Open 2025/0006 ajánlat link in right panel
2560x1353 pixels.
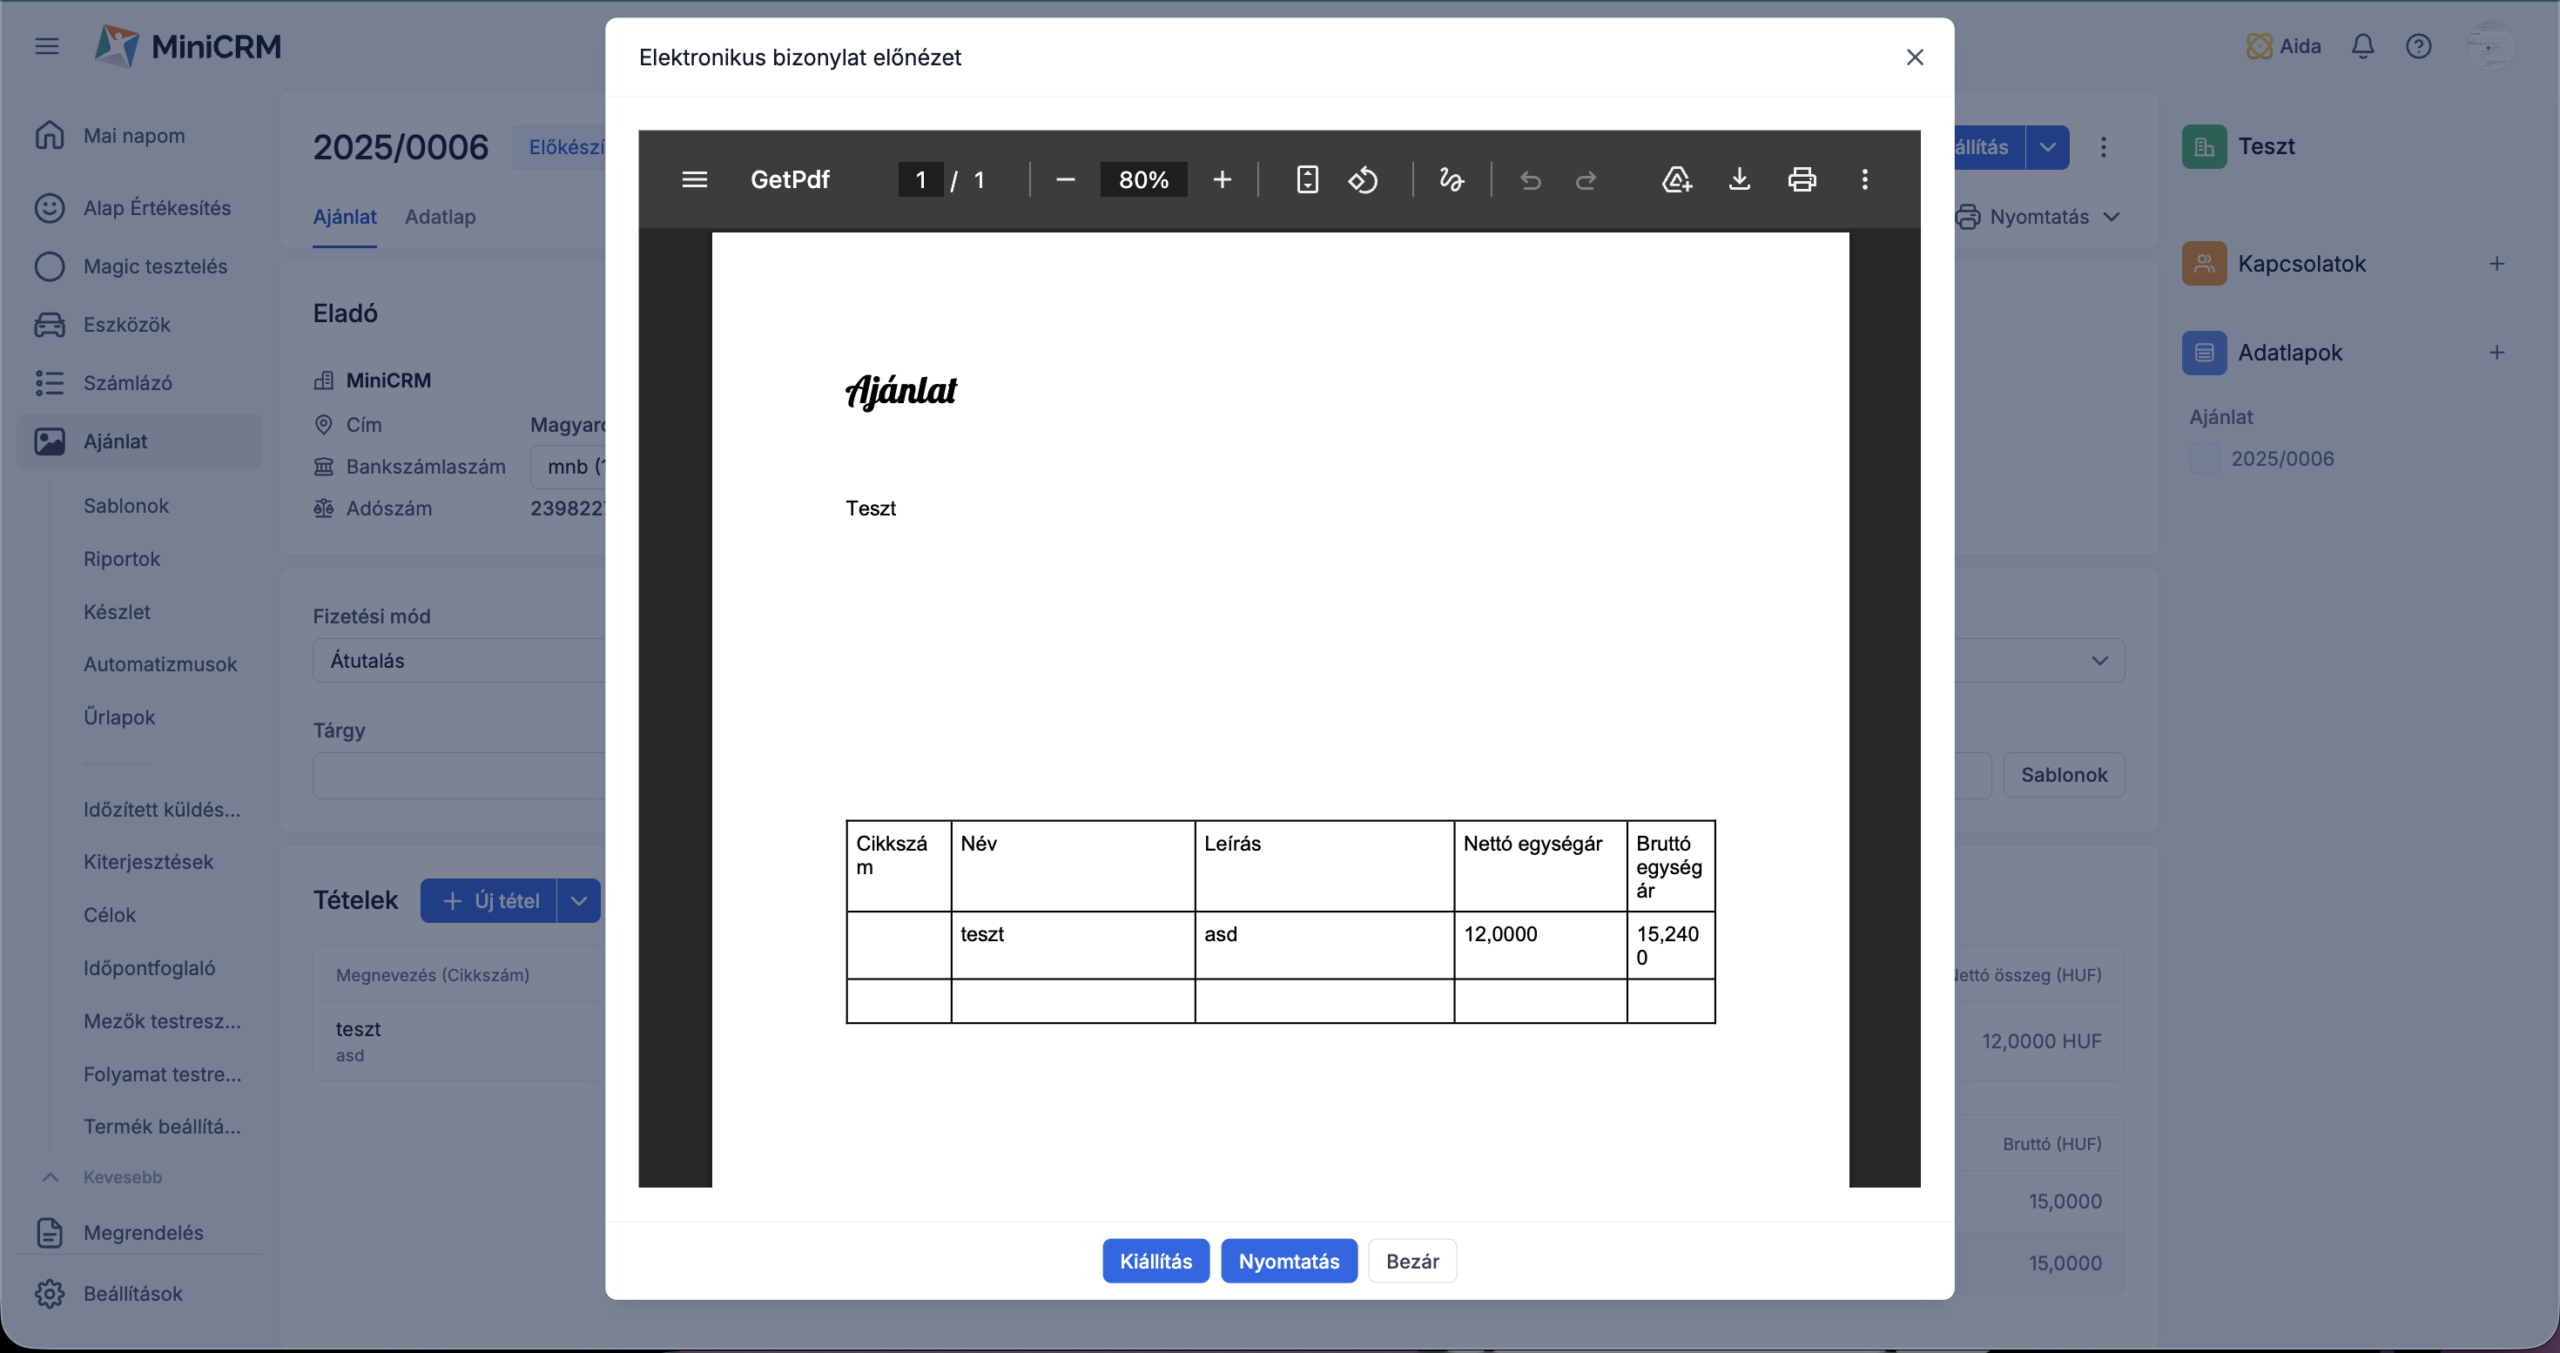pyautogui.click(x=2282, y=458)
